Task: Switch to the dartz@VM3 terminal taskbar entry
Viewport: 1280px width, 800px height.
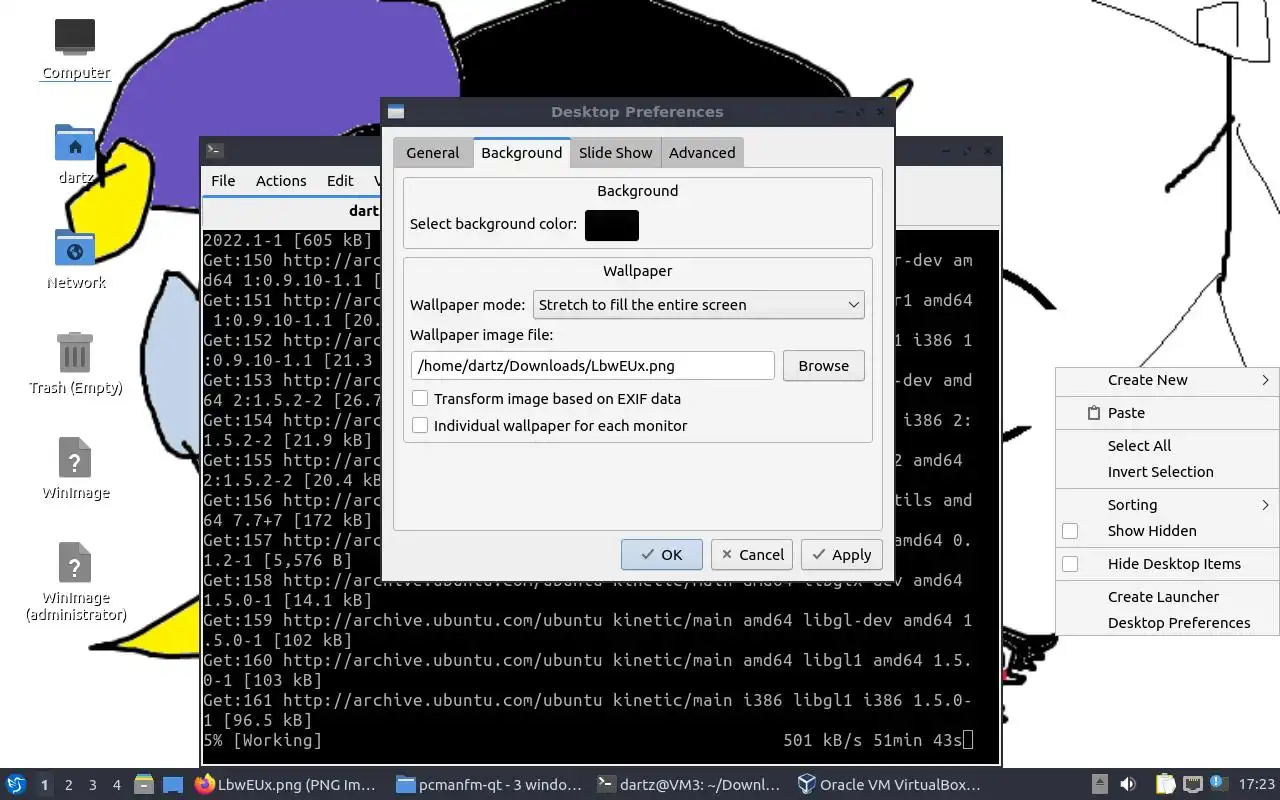Action: [688, 785]
